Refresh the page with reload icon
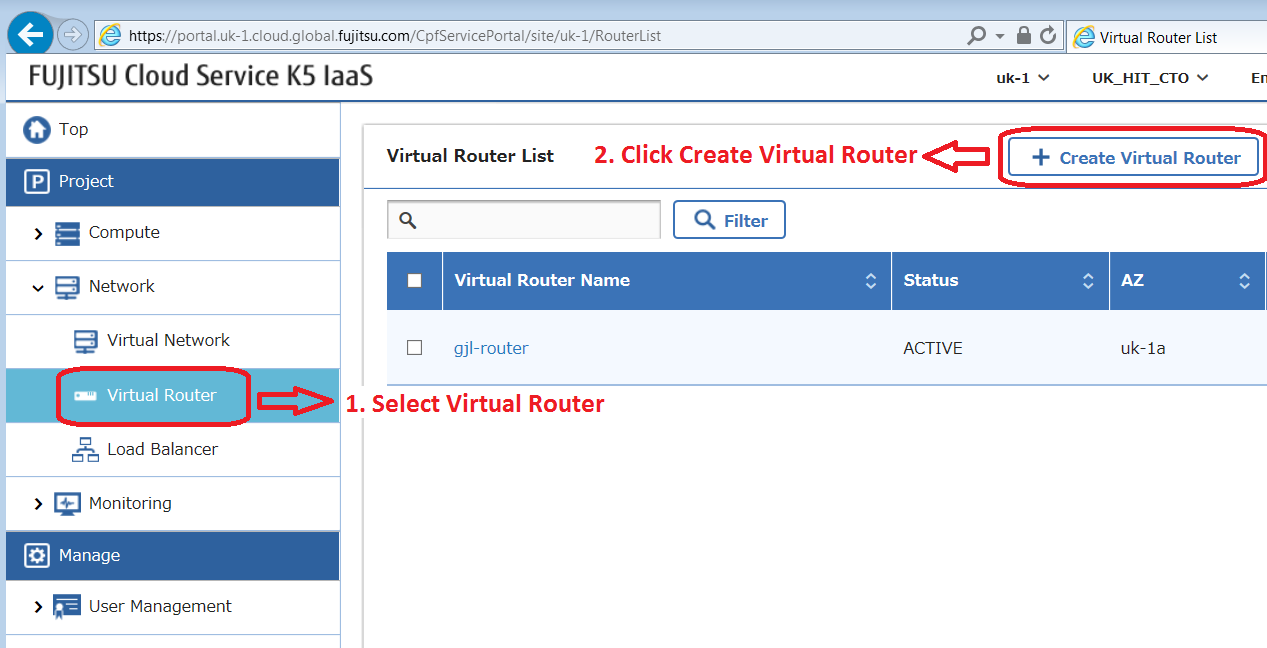 1048,36
